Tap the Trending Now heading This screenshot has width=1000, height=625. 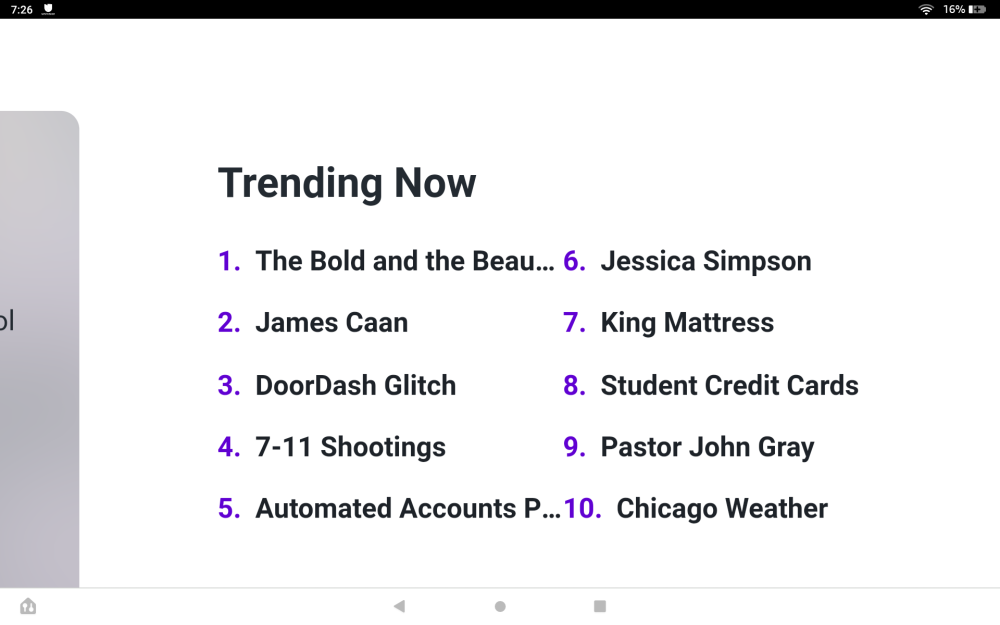pyautogui.click(x=347, y=183)
